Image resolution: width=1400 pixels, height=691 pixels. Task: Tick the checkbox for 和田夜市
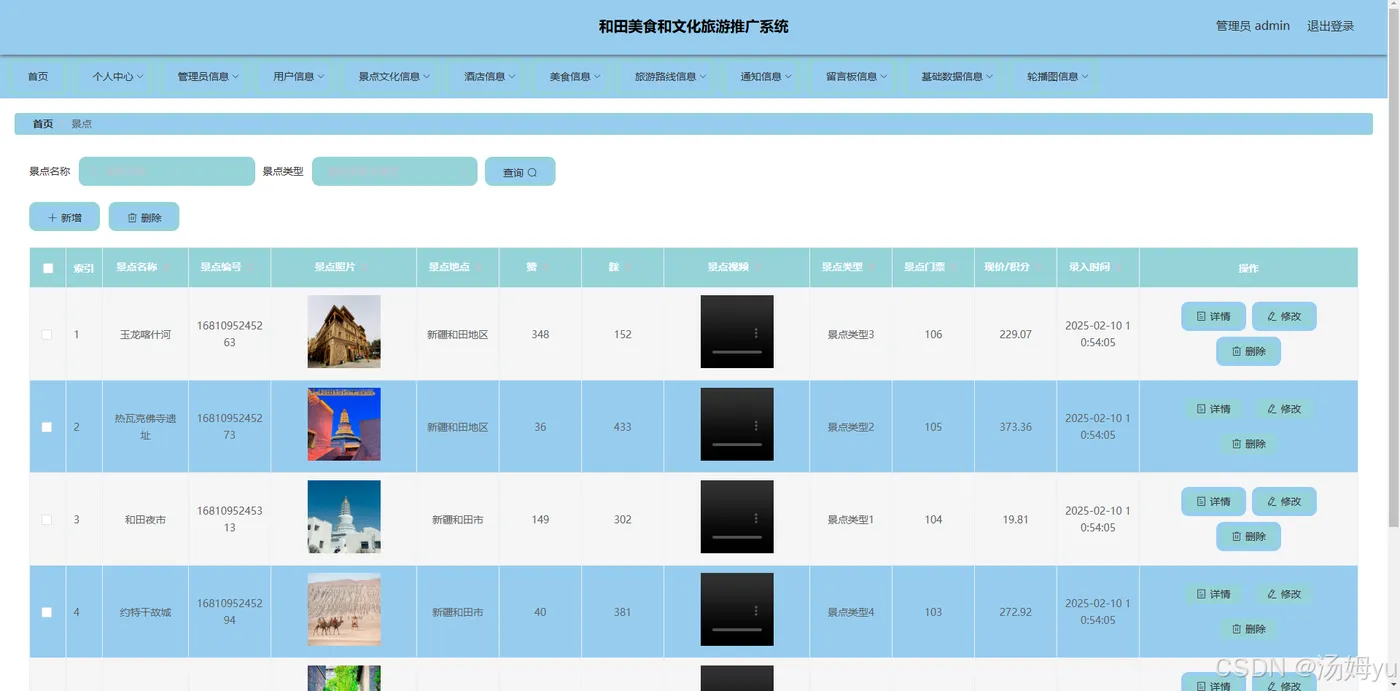pyautogui.click(x=47, y=519)
